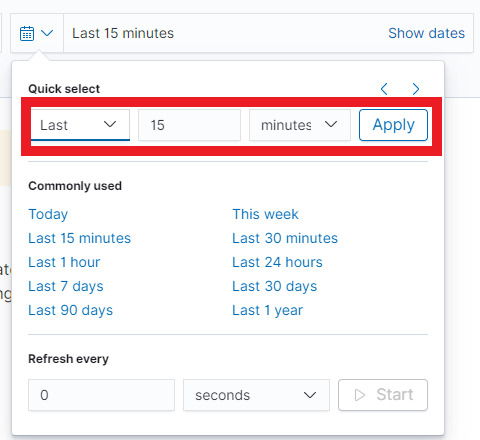Expand the Last tense dropdown
480x440 pixels.
[x=80, y=125]
